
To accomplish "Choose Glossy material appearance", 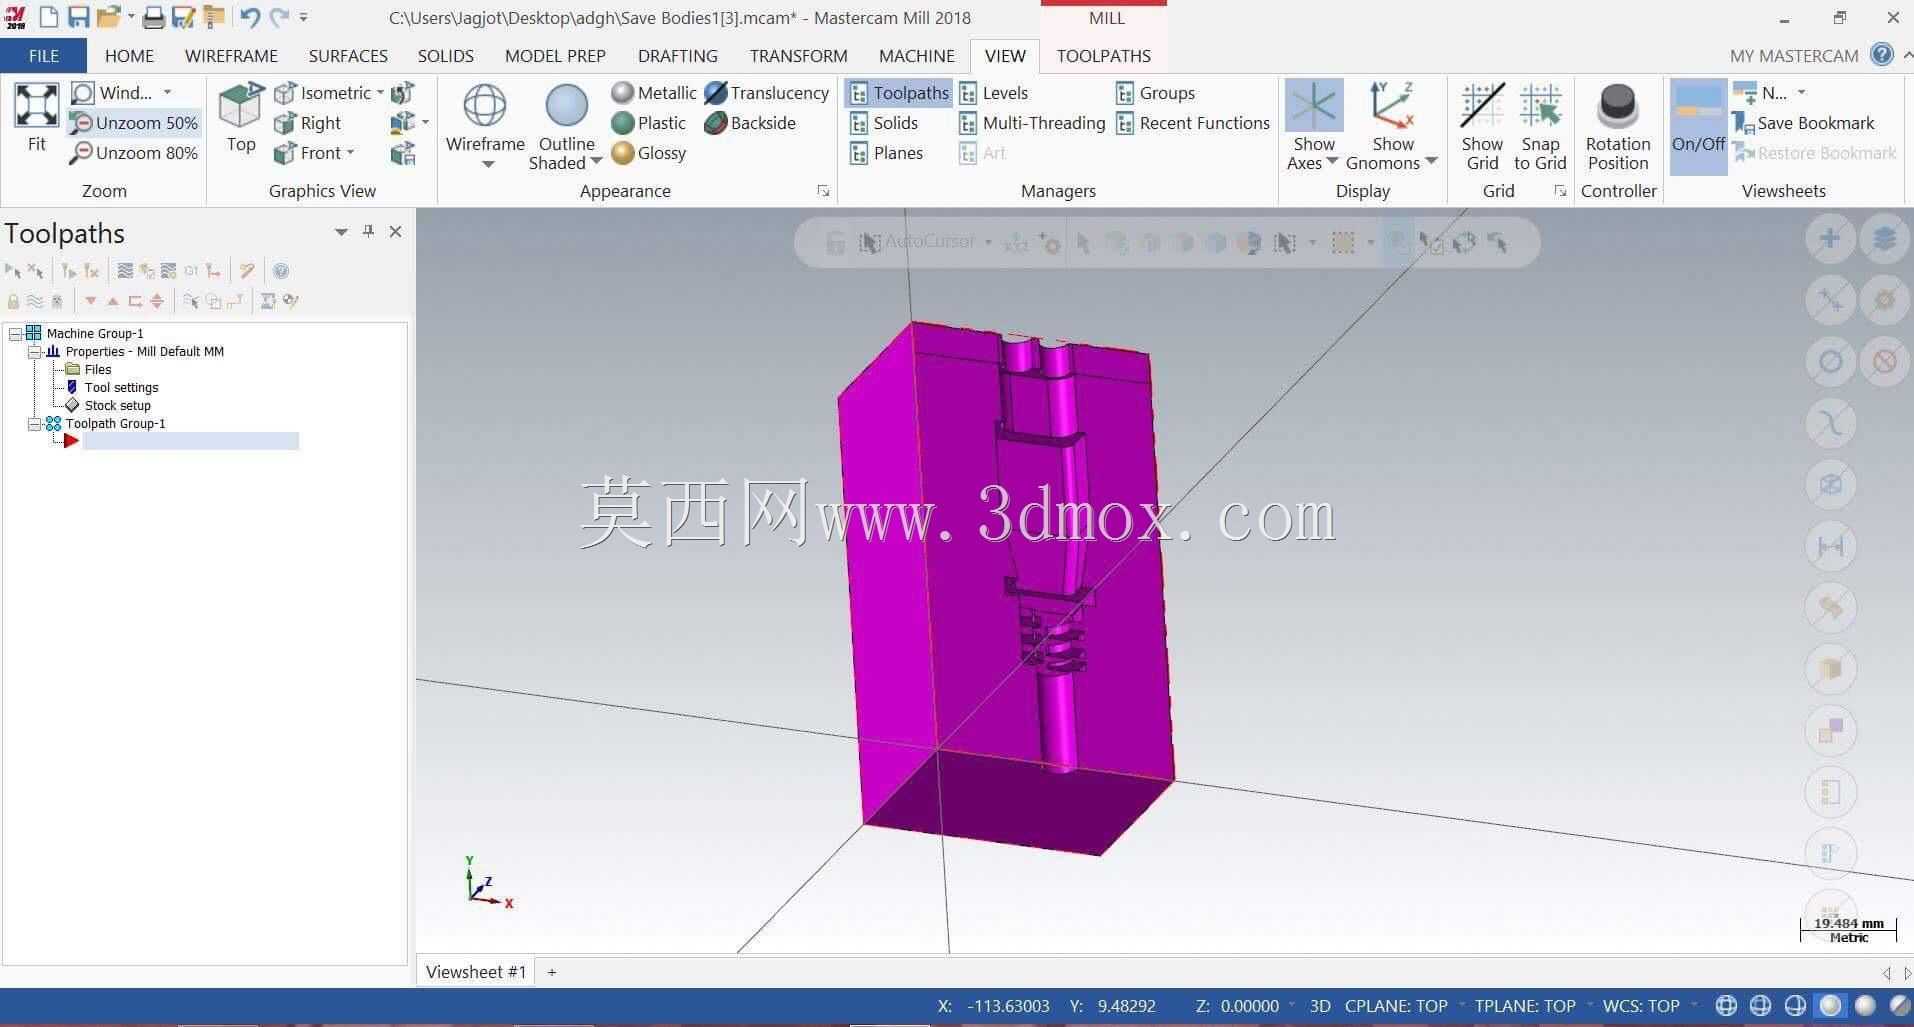I will (649, 153).
